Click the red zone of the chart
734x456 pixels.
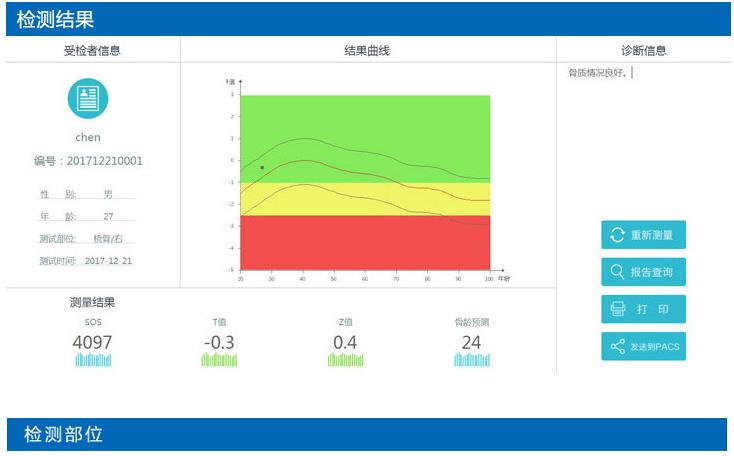click(x=365, y=243)
